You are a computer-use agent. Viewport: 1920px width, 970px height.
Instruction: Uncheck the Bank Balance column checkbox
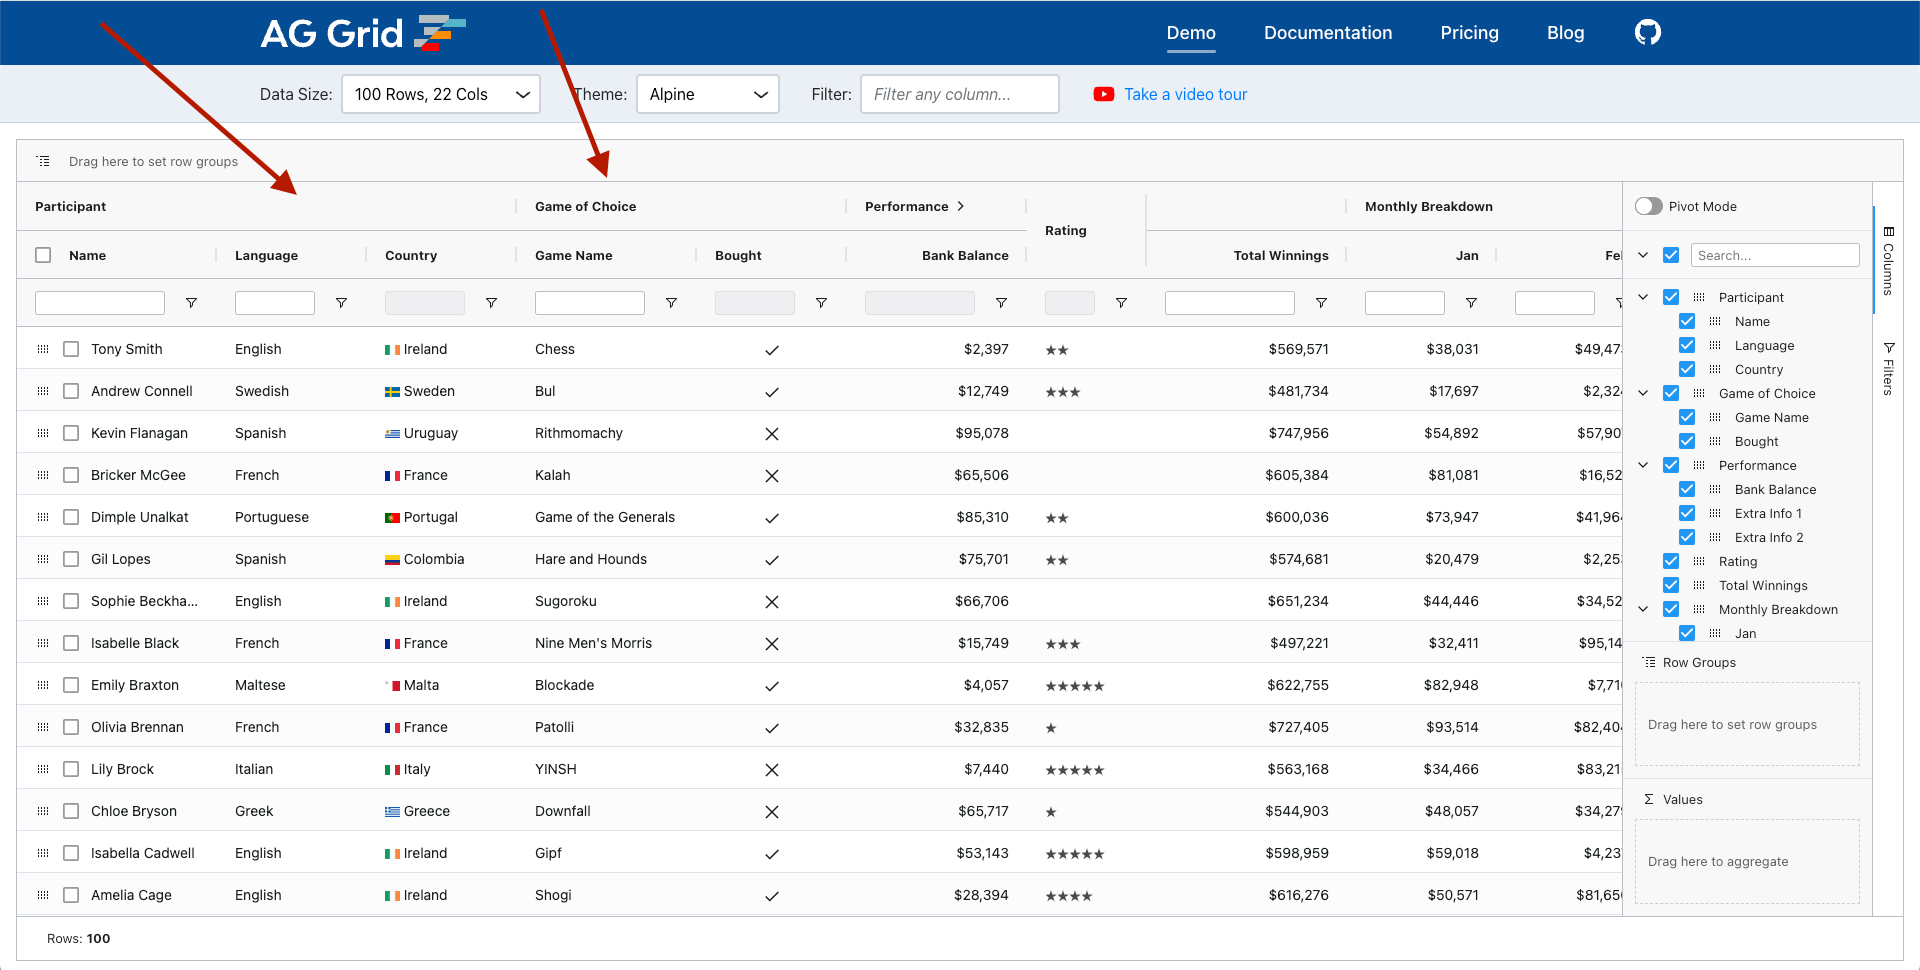point(1687,489)
